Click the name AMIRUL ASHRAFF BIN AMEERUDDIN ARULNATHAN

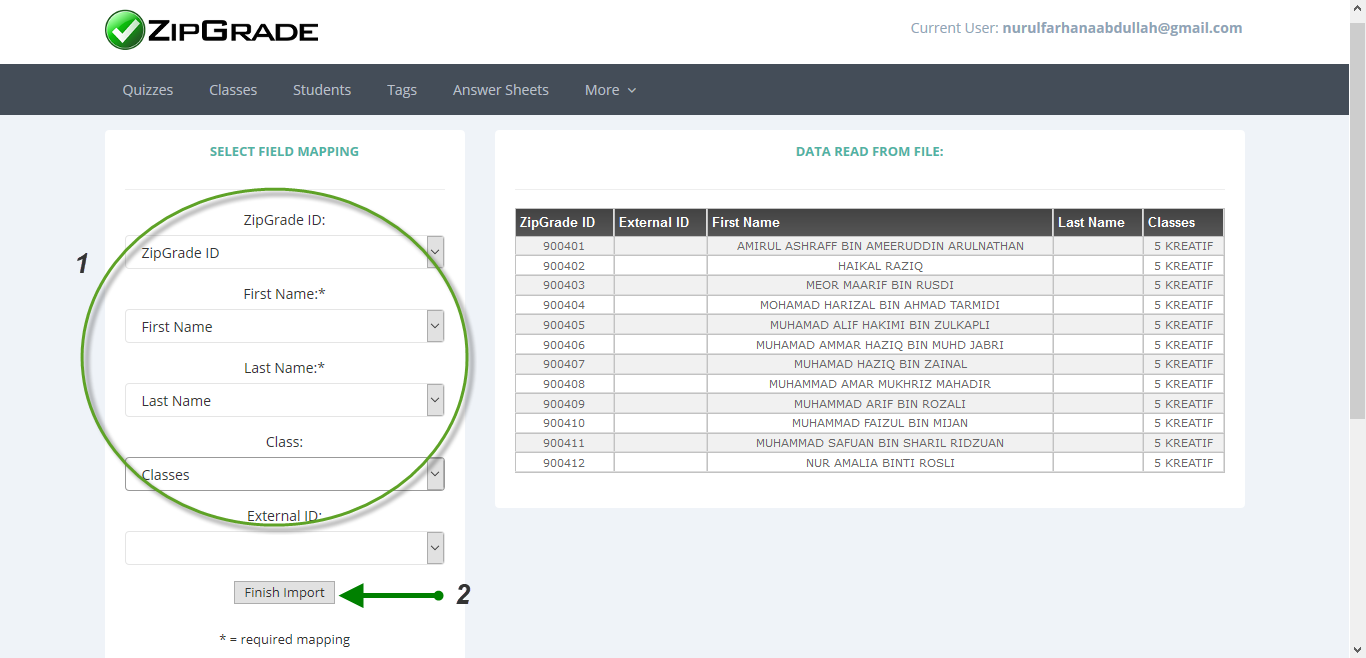880,246
